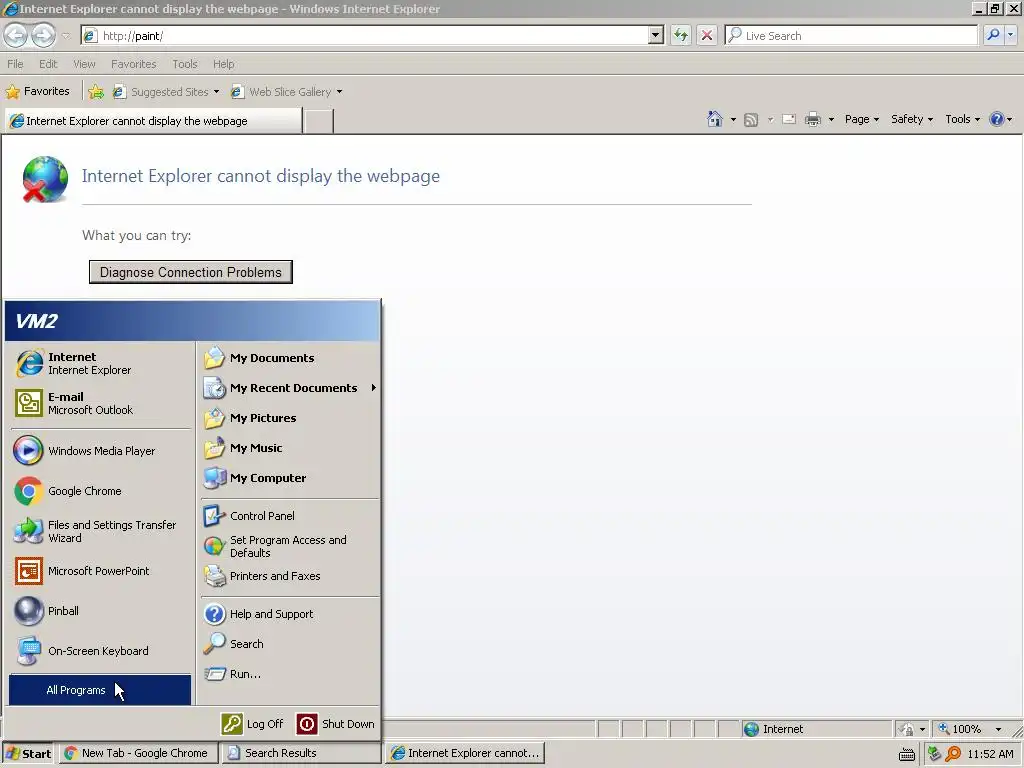Click the Start button
Viewport: 1024px width, 768px height.
[29, 753]
